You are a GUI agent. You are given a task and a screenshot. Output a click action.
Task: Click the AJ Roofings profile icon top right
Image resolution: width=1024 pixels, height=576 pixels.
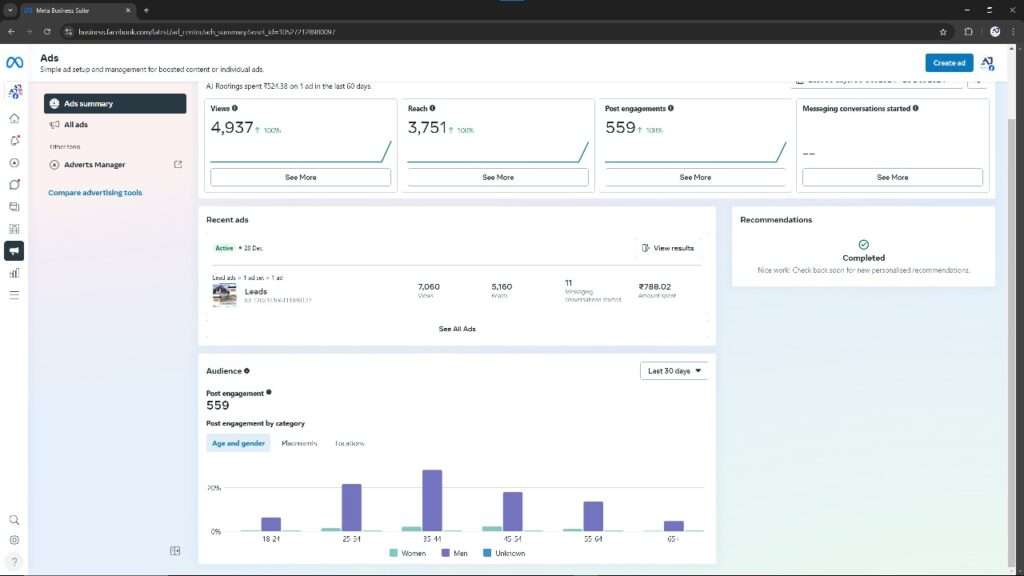987,63
